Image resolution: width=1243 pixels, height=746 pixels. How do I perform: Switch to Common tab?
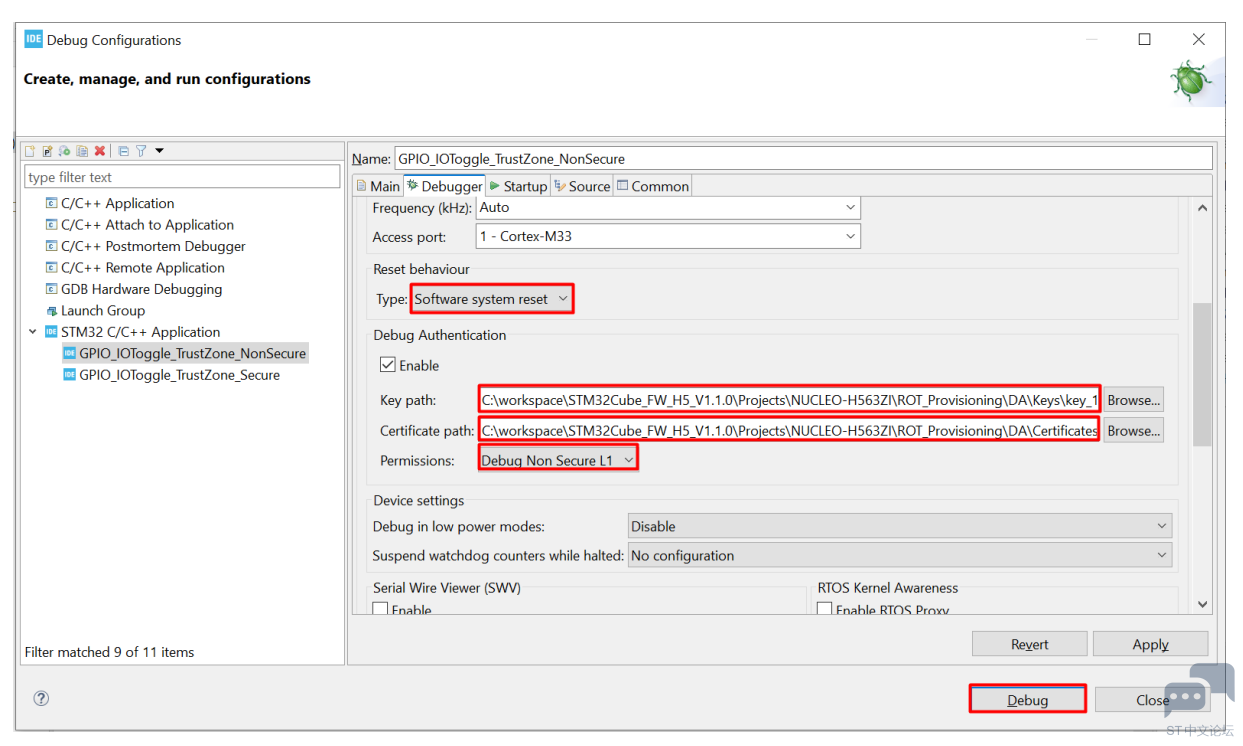653,186
